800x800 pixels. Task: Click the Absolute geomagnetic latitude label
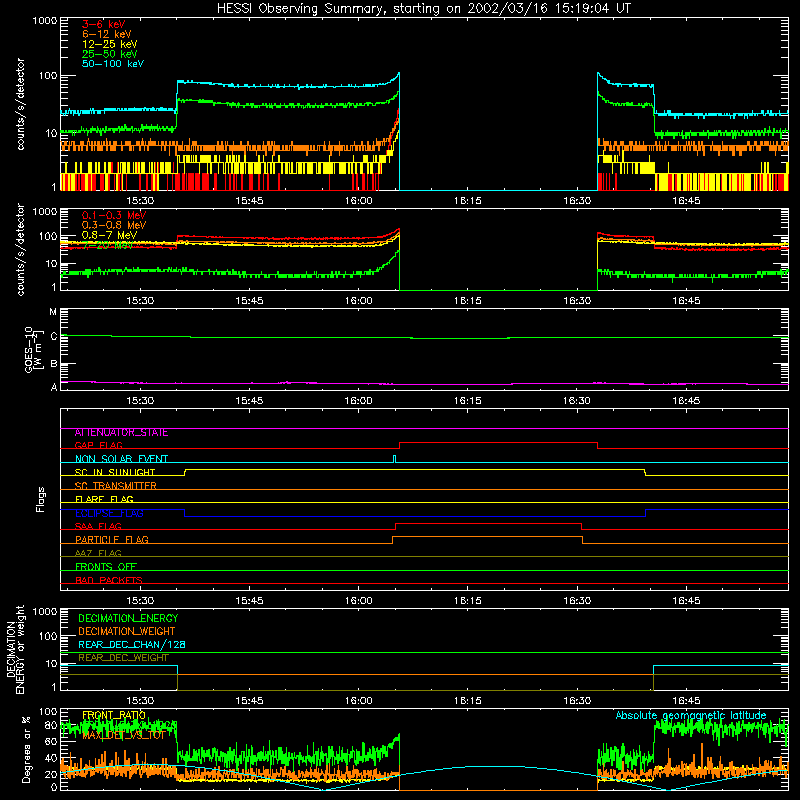[x=691, y=715]
